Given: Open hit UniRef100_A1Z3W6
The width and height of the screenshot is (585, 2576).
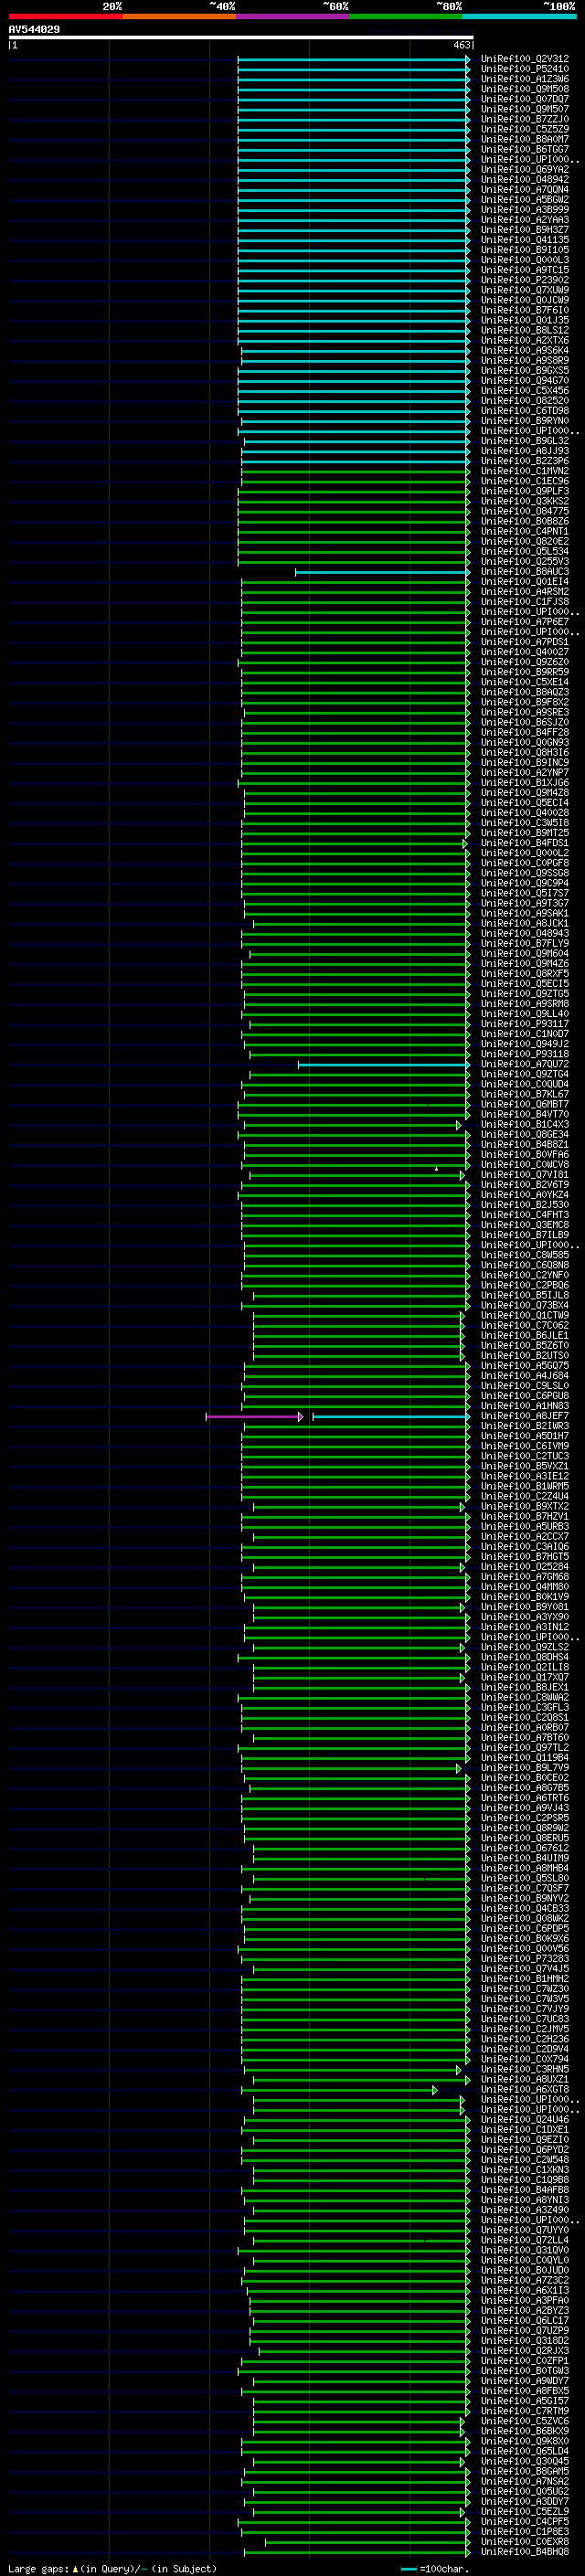Looking at the screenshot, I should (x=525, y=79).
